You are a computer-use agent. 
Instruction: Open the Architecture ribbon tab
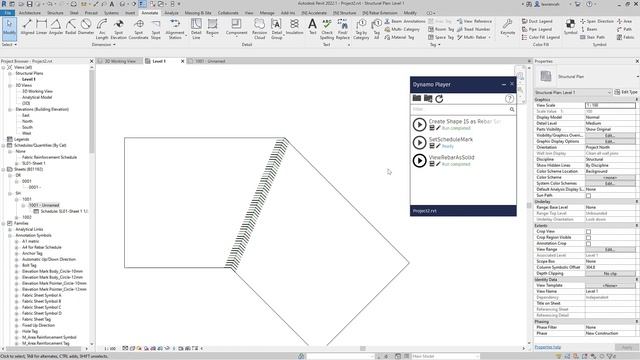30,13
